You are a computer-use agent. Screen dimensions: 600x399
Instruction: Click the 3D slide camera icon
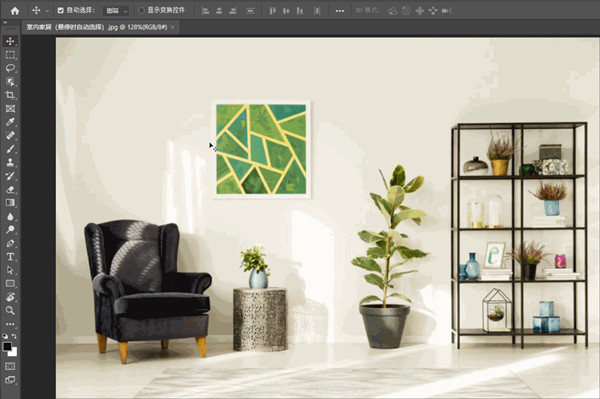[x=433, y=11]
